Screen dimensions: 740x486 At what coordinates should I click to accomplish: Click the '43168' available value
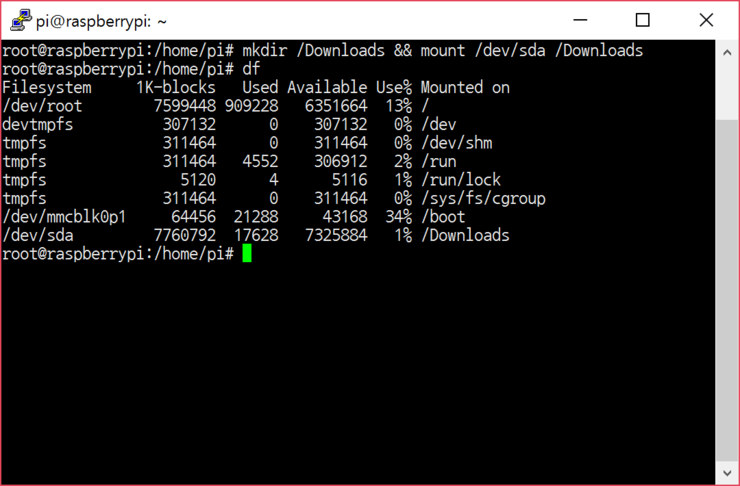[x=345, y=217]
